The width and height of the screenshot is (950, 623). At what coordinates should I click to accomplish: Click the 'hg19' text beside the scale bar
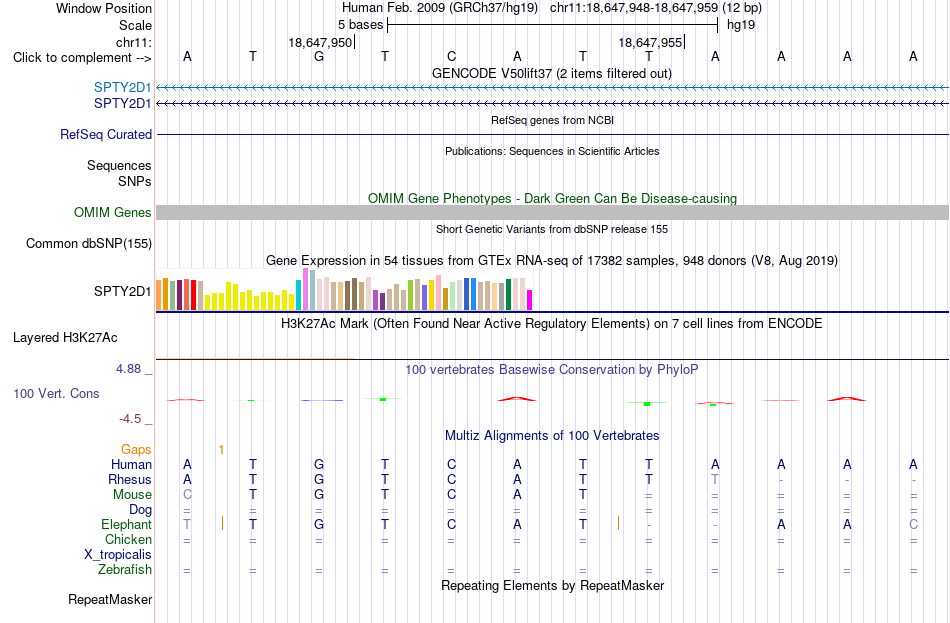pos(741,25)
